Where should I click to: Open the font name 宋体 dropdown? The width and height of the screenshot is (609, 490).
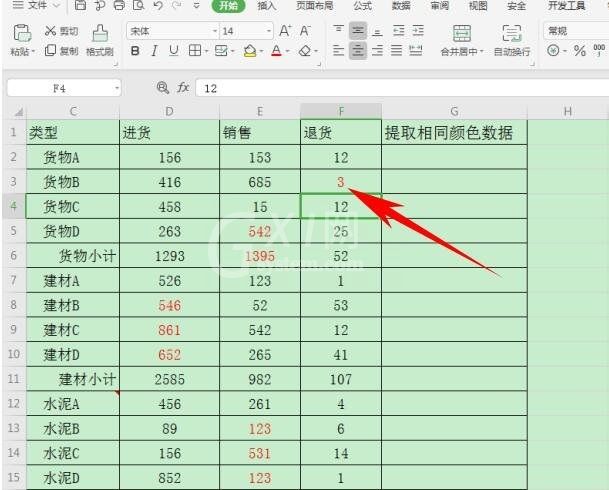tap(214, 31)
